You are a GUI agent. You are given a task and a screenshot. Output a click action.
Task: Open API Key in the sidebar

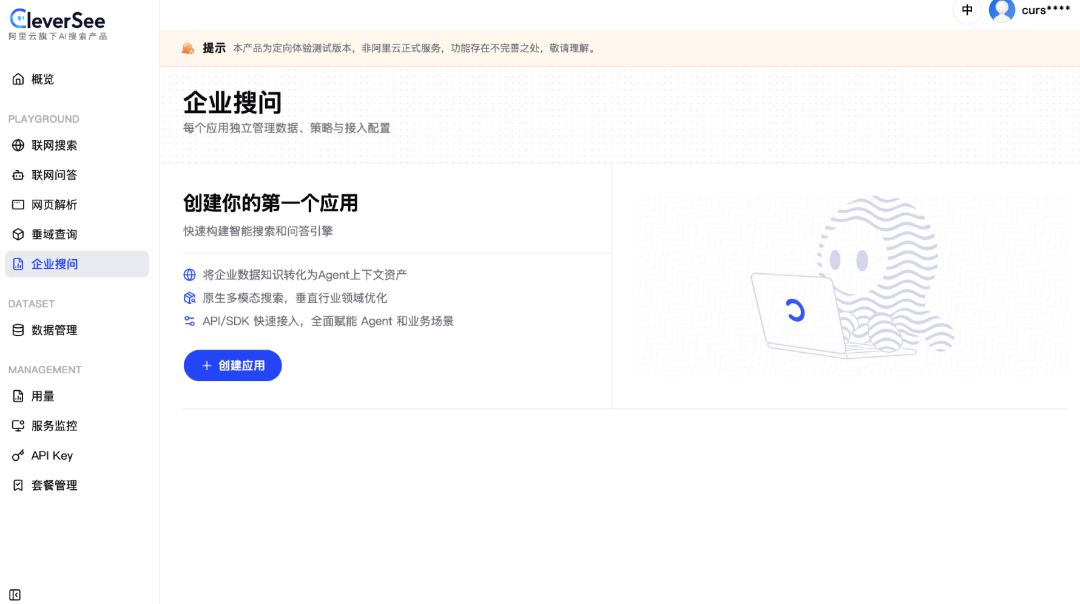tap(76, 455)
